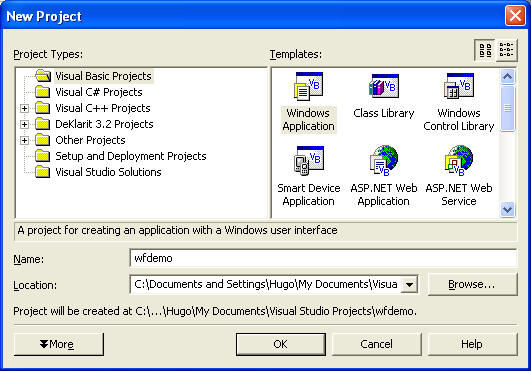Click the 'Project Types:' label
Screen dimensions: 531x371
click(48, 54)
